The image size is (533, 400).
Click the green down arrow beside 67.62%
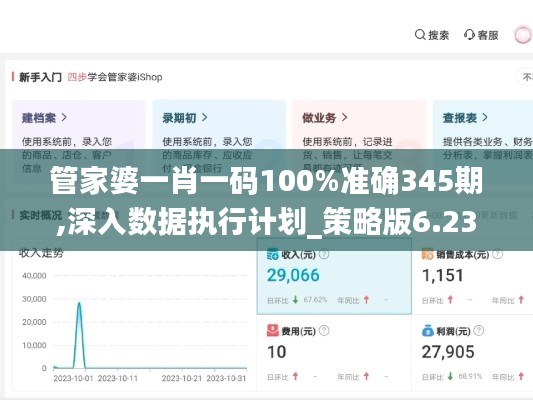tap(295, 300)
